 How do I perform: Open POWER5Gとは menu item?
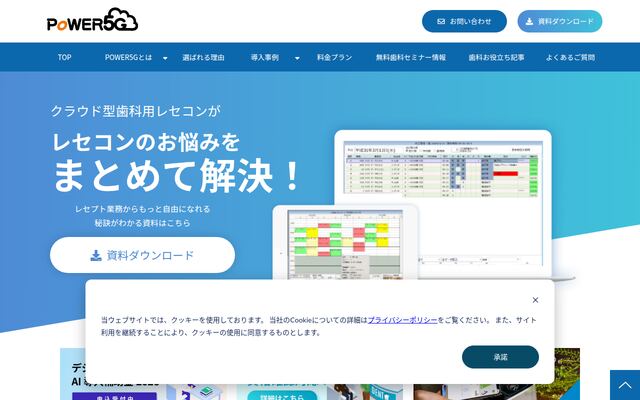pos(128,57)
